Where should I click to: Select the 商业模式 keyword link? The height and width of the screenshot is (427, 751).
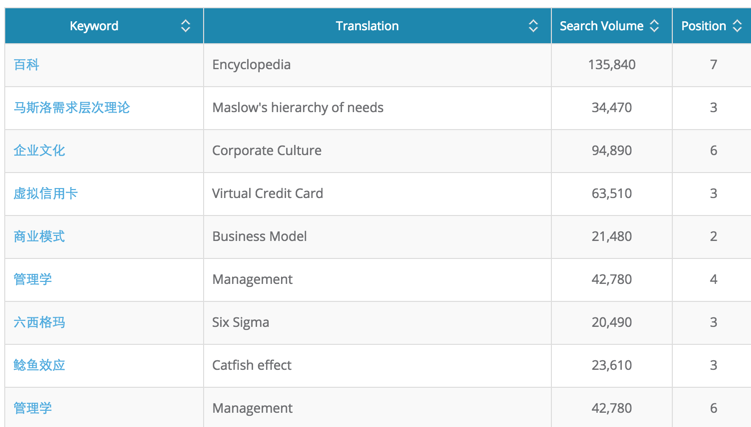[x=40, y=237]
